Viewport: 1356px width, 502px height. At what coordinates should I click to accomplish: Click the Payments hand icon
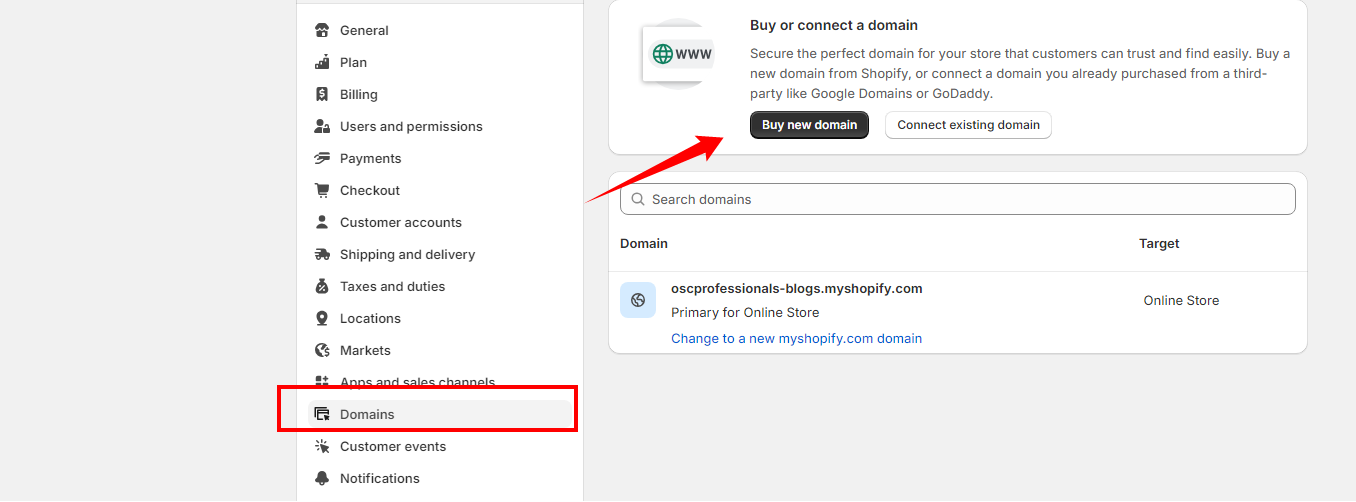tap(322, 158)
